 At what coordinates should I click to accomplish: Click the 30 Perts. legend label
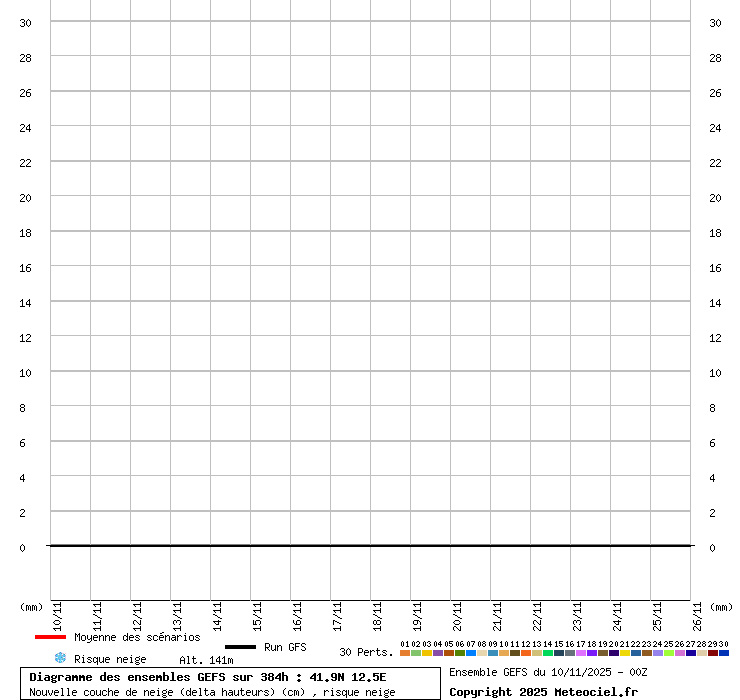[x=366, y=652]
